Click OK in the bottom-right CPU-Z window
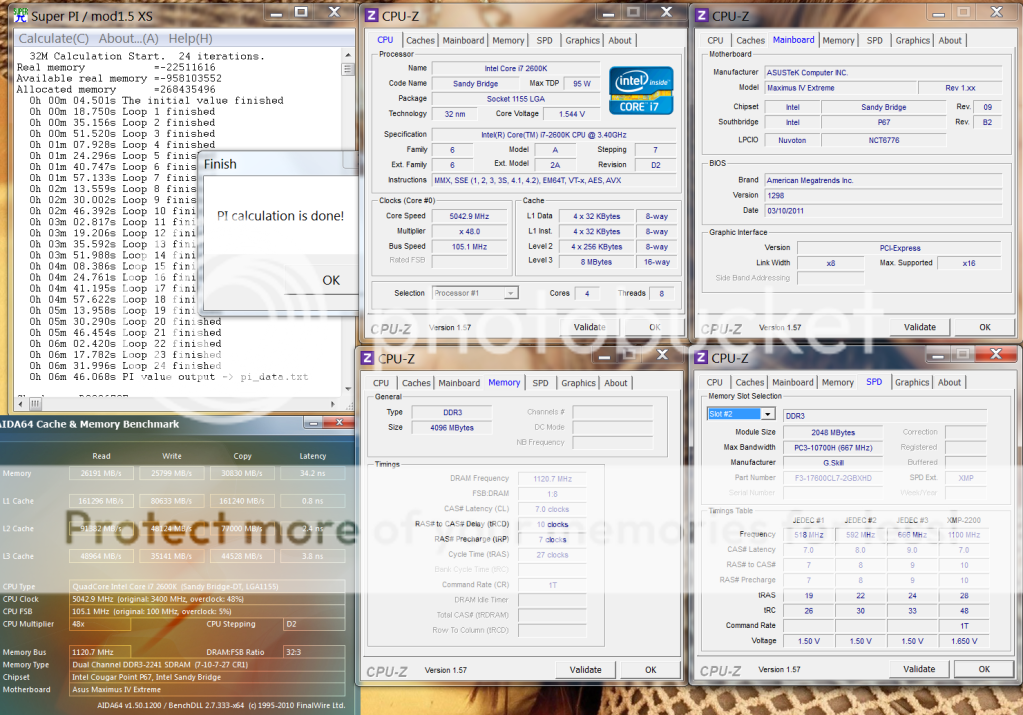The image size is (1023, 715). pos(984,669)
